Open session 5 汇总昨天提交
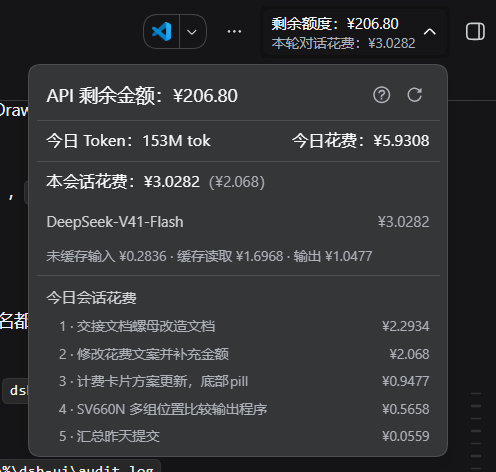This screenshot has height=472, width=496. click(109, 436)
